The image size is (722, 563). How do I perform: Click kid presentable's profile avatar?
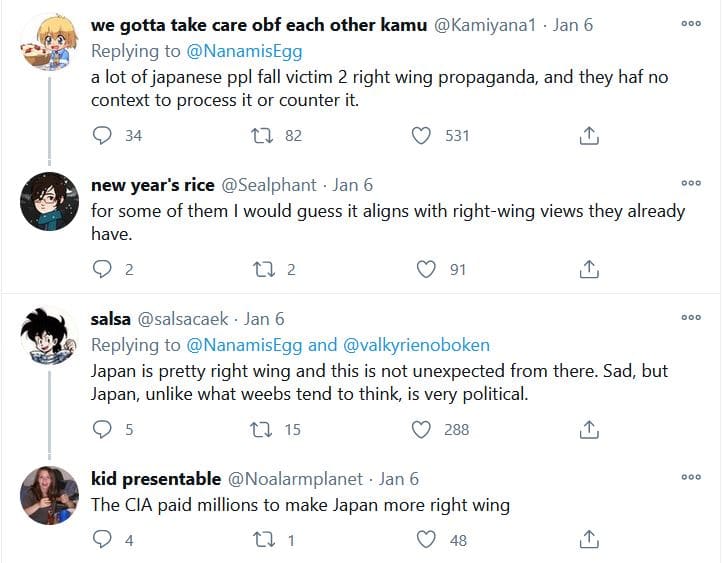click(x=49, y=496)
